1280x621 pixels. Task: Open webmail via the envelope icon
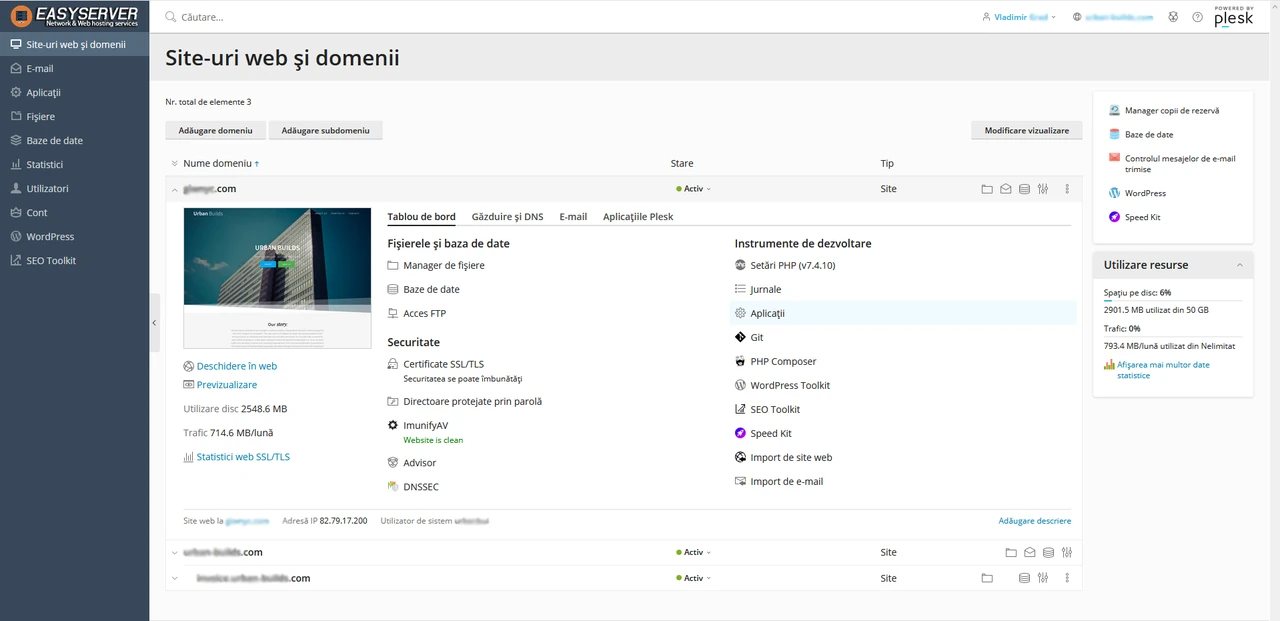(x=1005, y=188)
